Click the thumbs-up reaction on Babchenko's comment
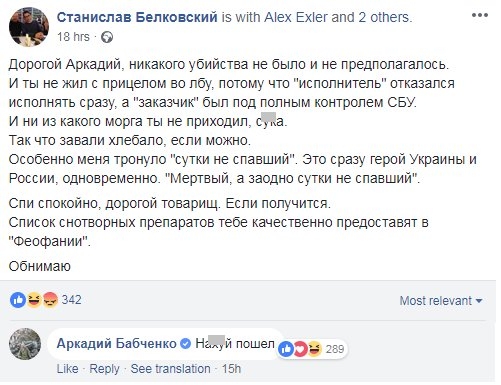Image resolution: width=501 pixels, height=385 pixels. click(286, 349)
